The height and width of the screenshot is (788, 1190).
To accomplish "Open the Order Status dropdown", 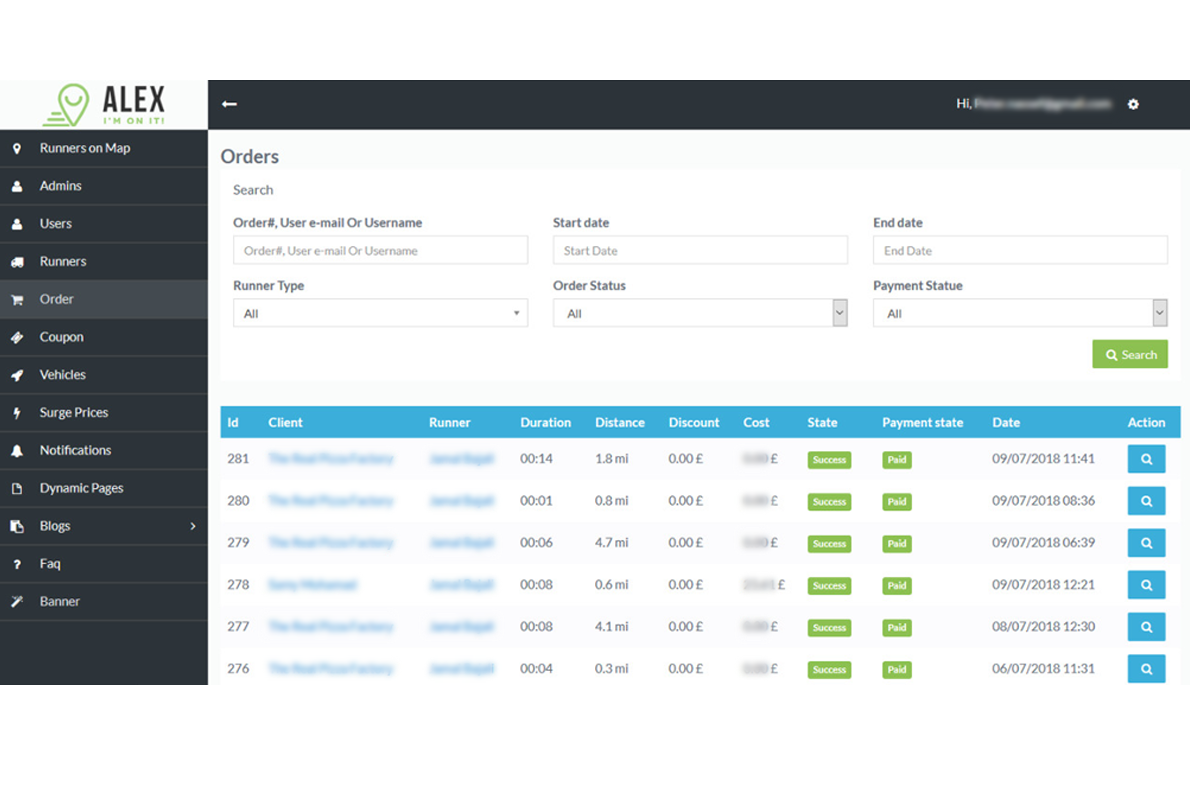I will pyautogui.click(x=700, y=313).
